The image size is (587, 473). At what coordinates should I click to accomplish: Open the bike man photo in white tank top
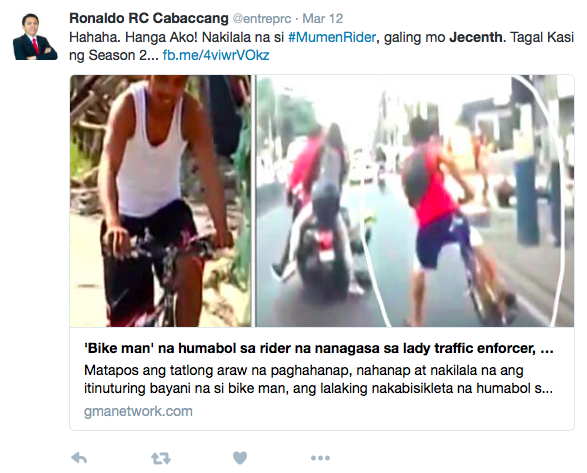[x=160, y=201]
